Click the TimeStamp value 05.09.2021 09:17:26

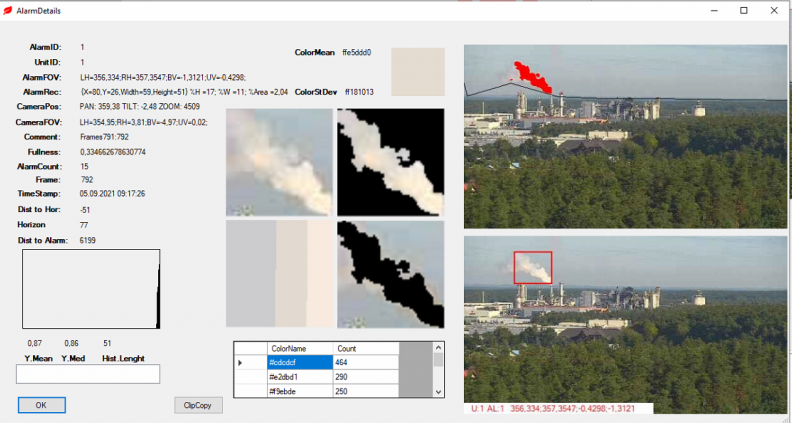click(x=113, y=194)
